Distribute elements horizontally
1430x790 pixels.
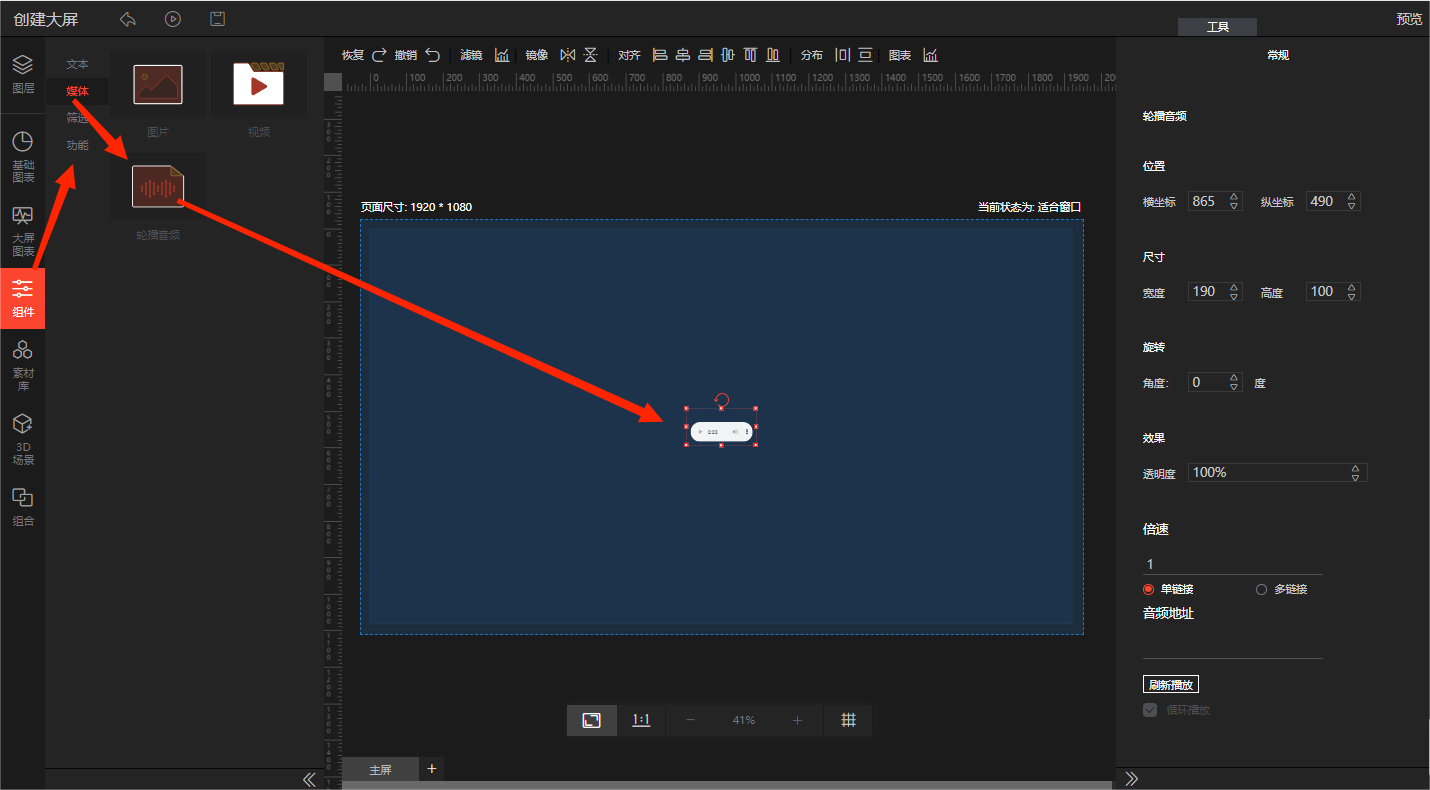click(842, 55)
